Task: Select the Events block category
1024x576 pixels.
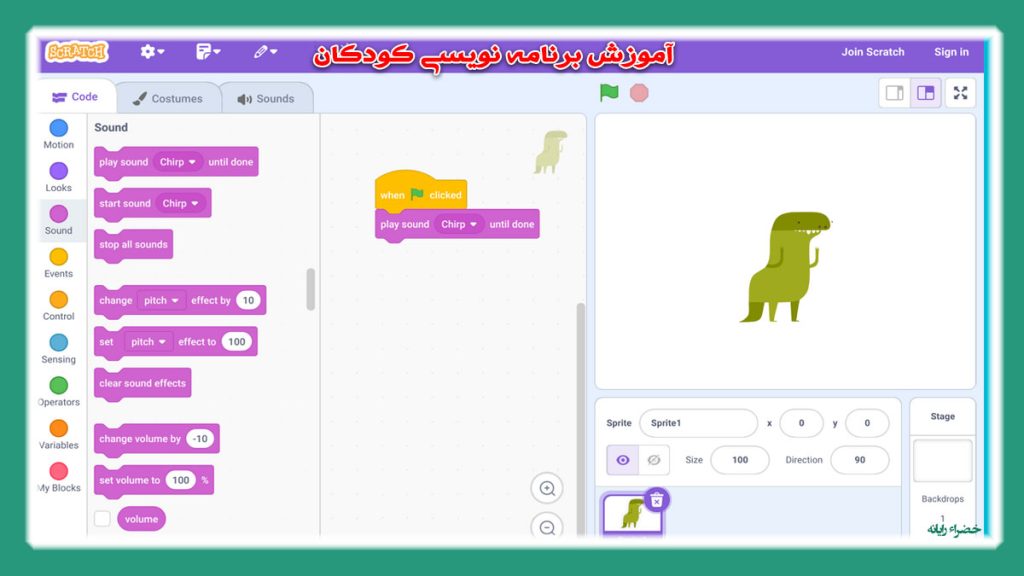Action: point(59,263)
